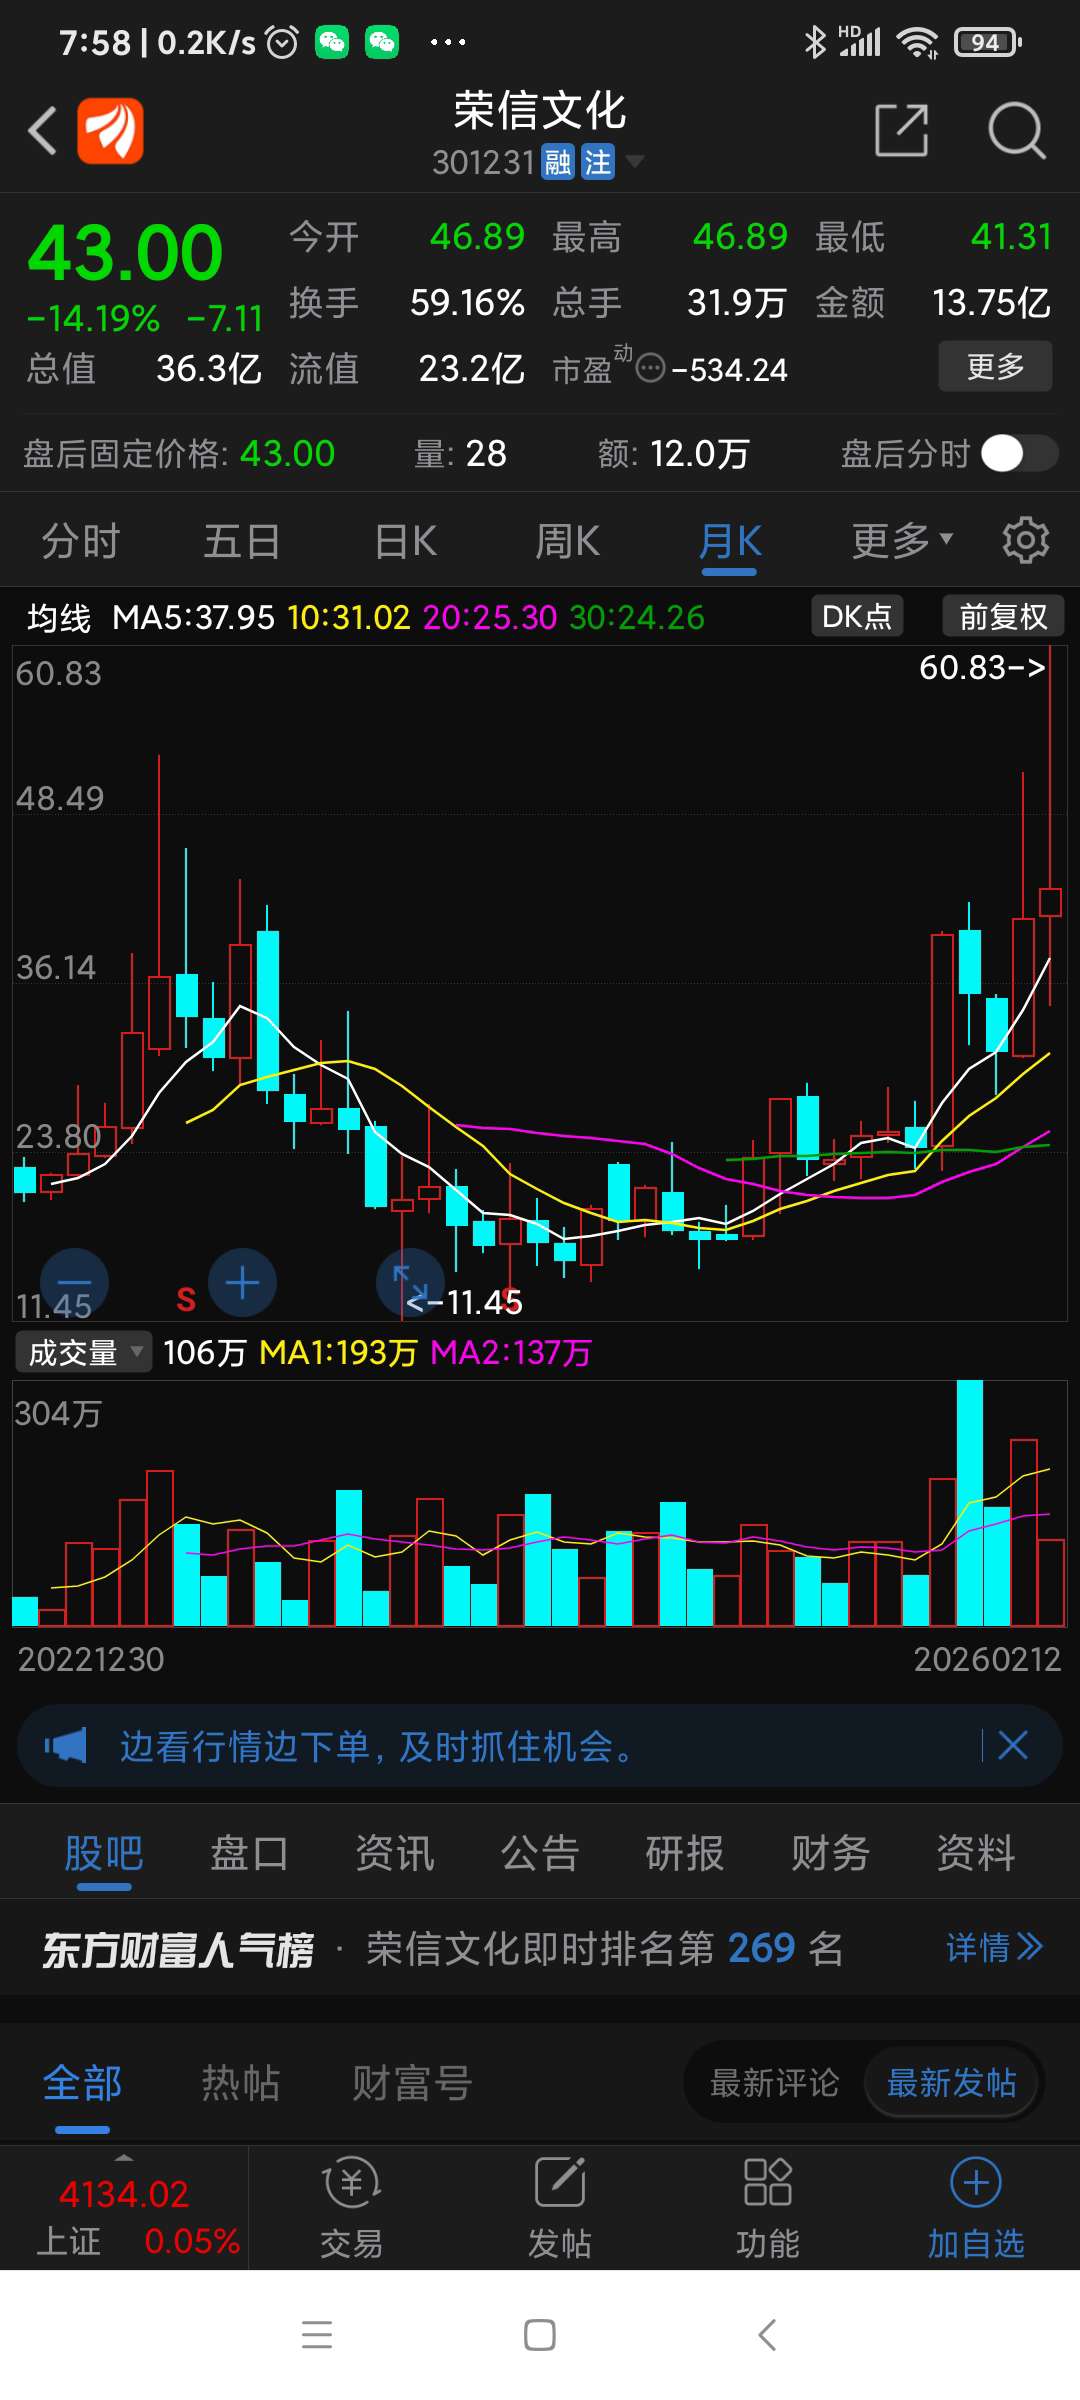
Task: Open 资料 profile tab
Action: [976, 1853]
